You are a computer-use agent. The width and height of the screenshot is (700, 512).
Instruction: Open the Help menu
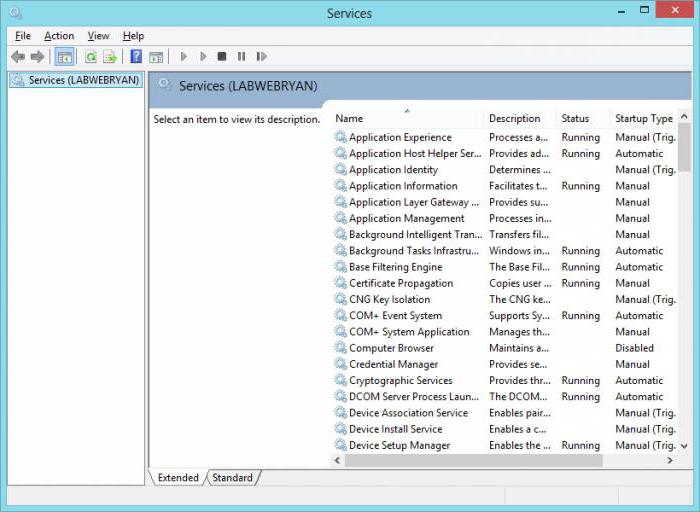pos(133,36)
